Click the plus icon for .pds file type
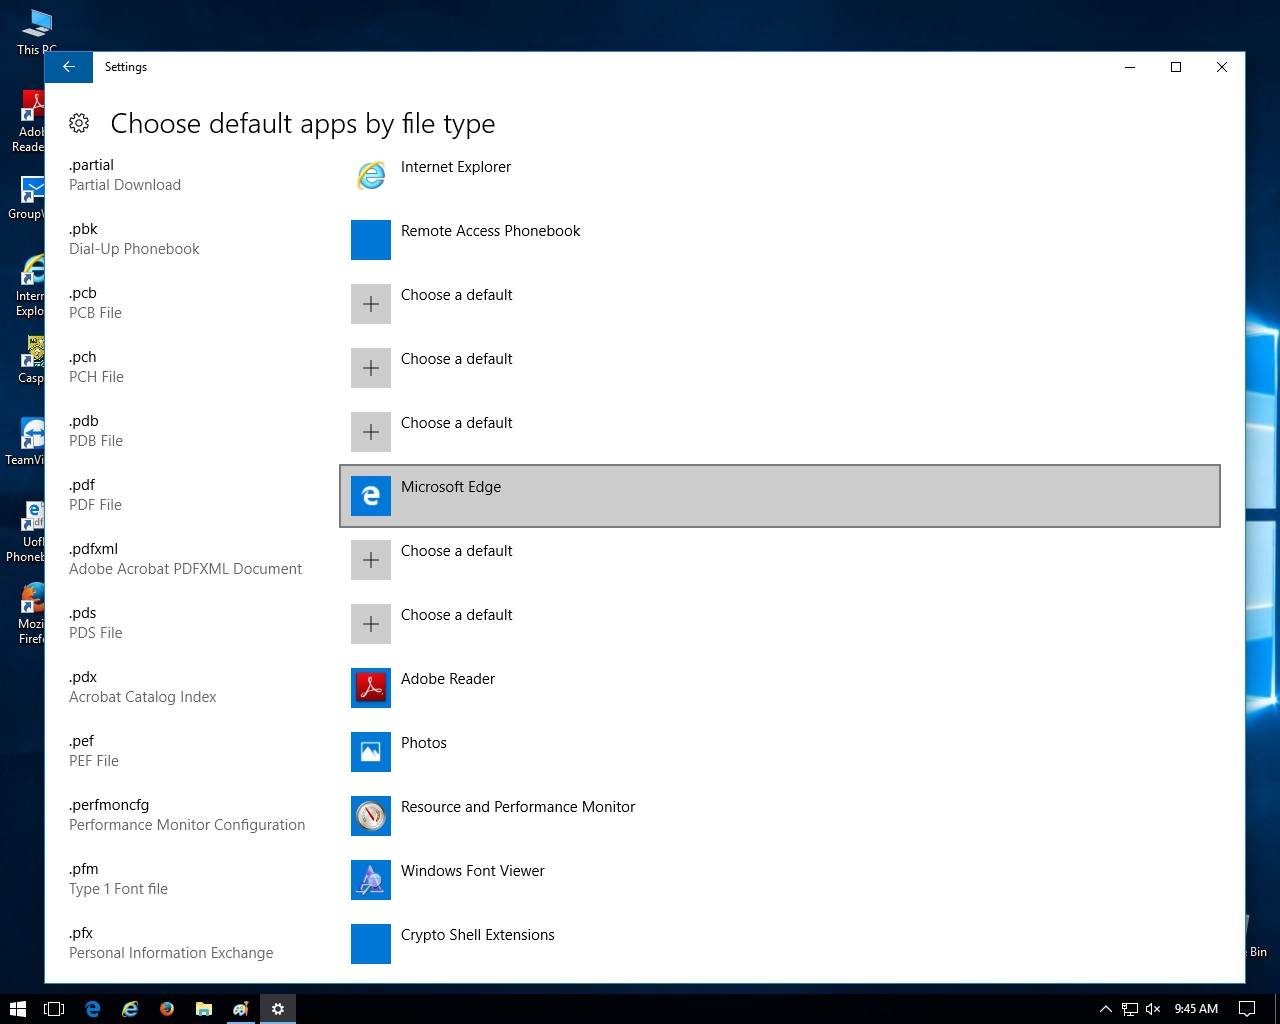1280x1024 pixels. 371,624
